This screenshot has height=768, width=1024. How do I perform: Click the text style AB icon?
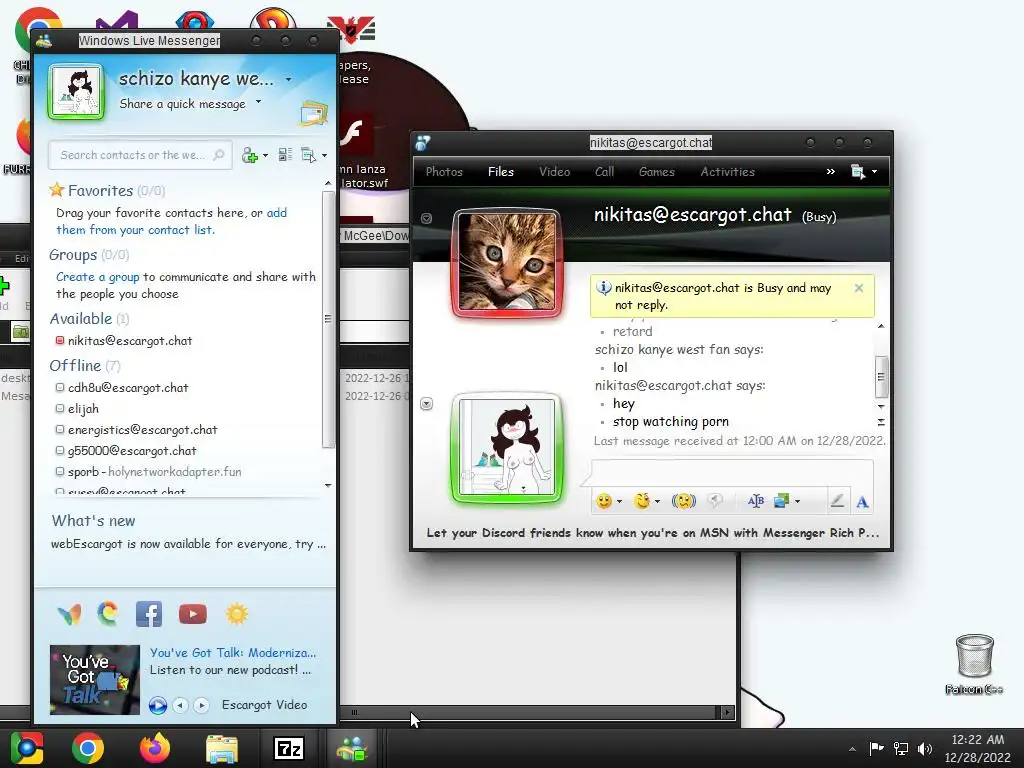(756, 501)
